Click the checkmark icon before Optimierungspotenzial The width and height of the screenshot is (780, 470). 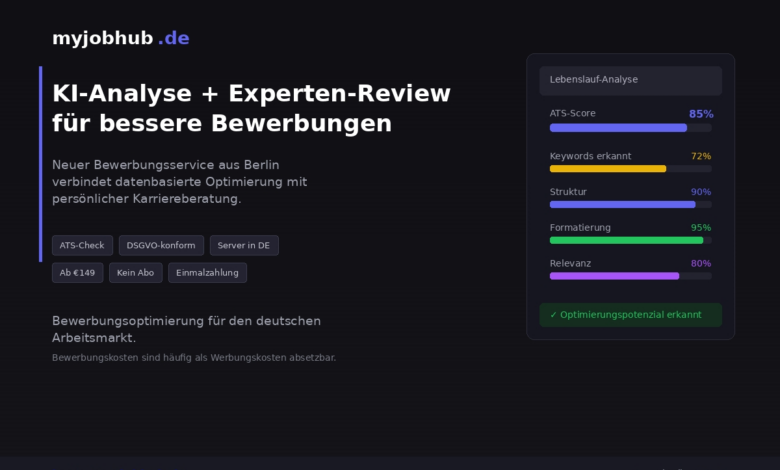point(553,315)
